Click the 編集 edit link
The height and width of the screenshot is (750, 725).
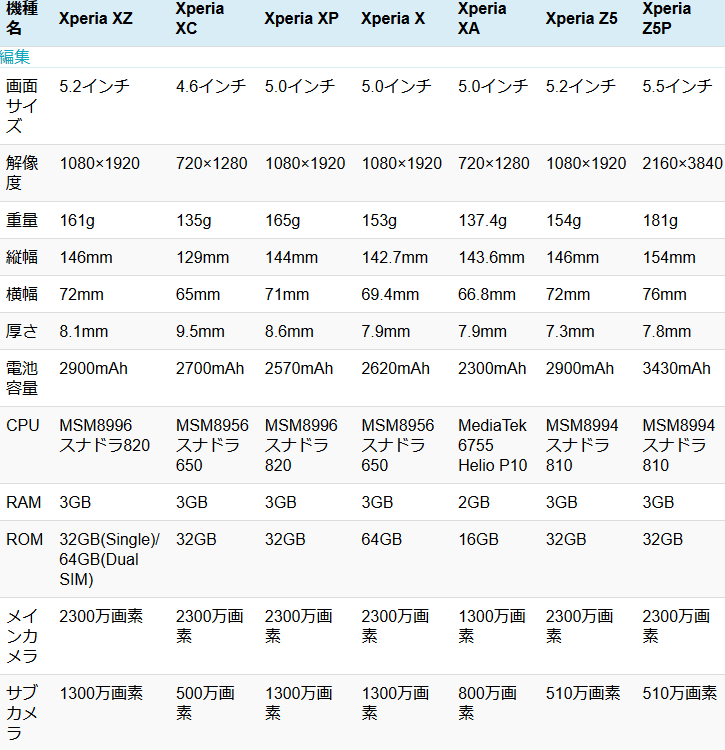(x=15, y=57)
